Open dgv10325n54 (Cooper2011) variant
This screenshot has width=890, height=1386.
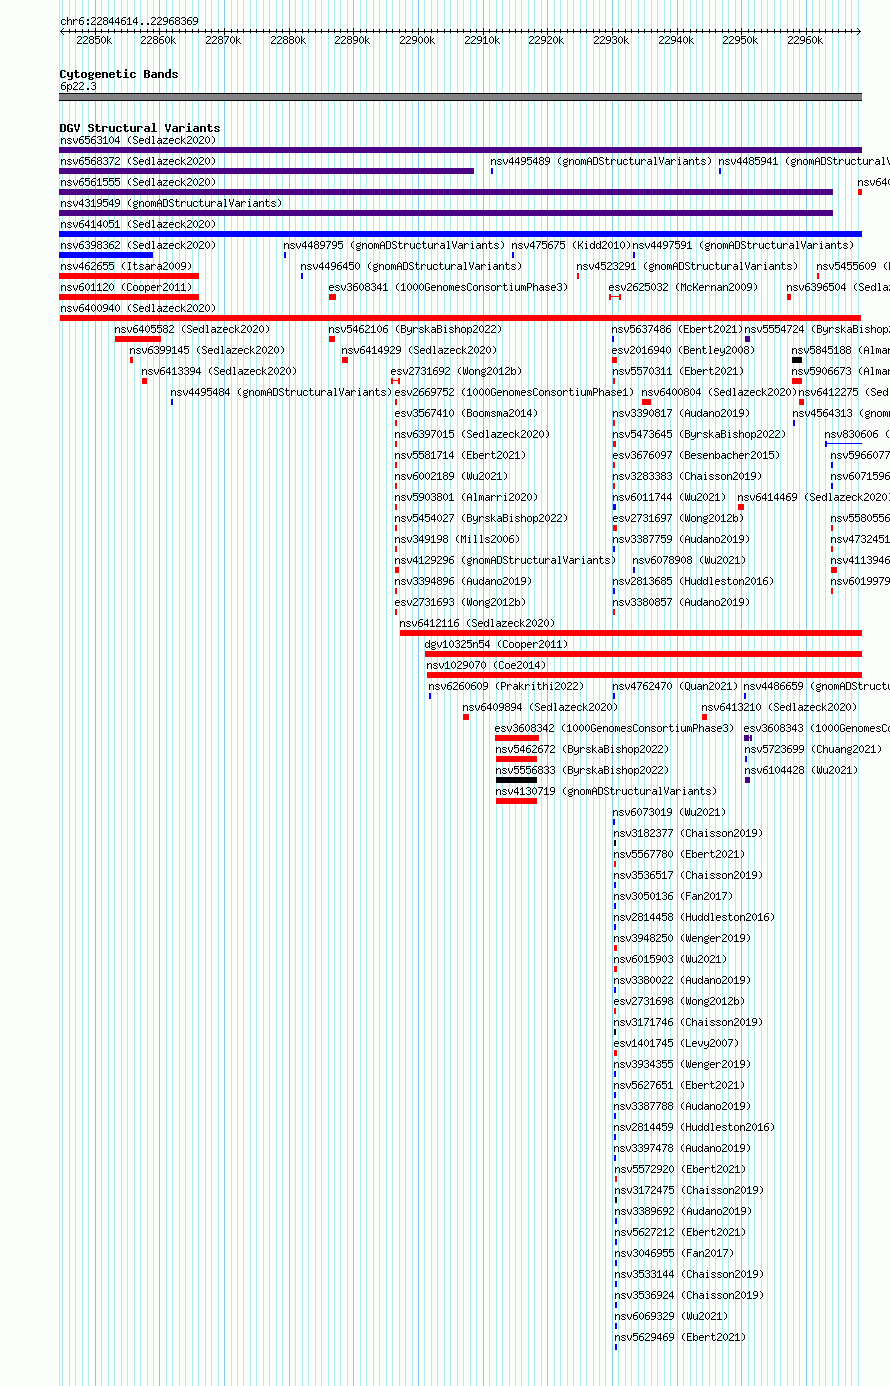(x=496, y=644)
